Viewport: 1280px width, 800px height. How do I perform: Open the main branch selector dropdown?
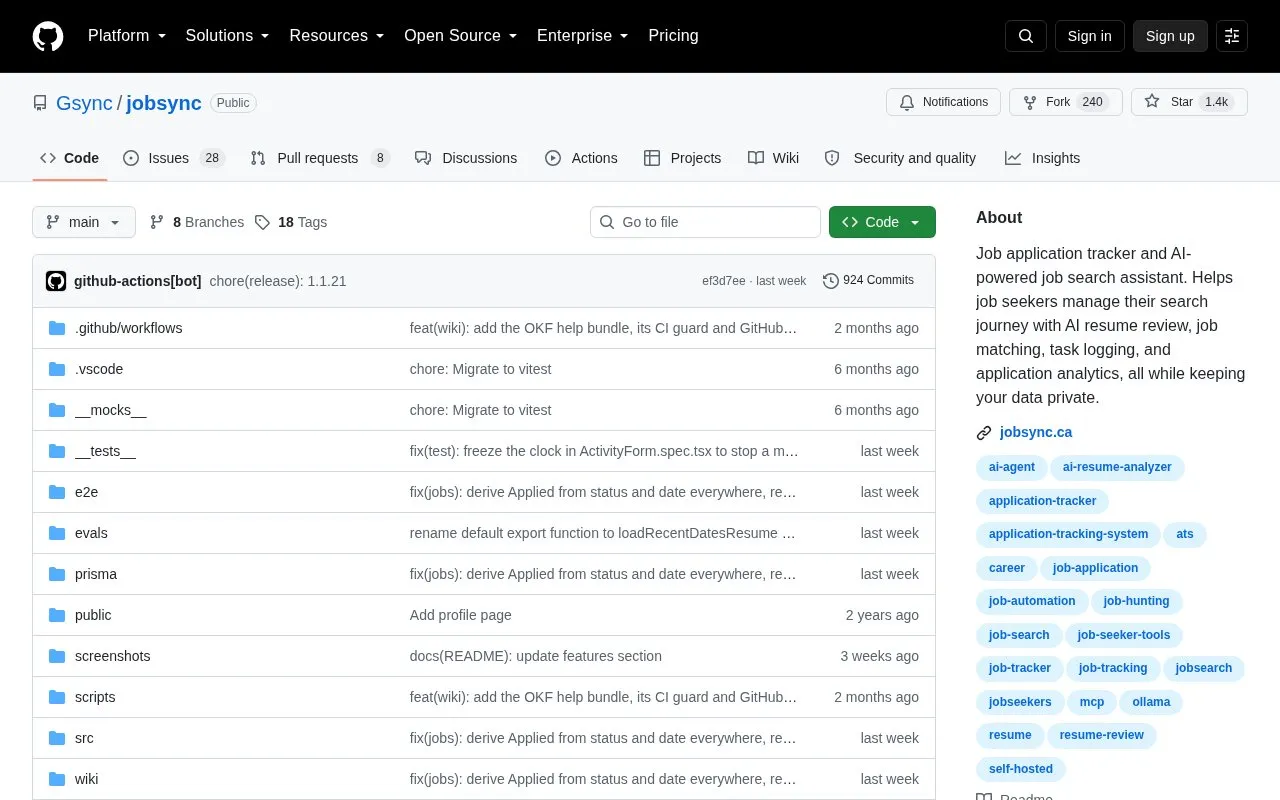pyautogui.click(x=84, y=222)
